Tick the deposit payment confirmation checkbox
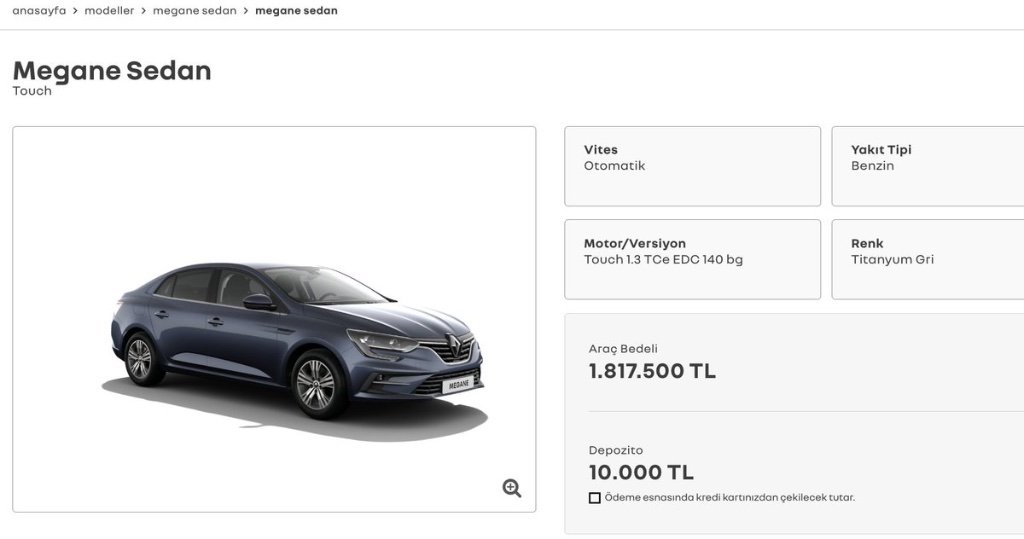The width and height of the screenshot is (1024, 539). point(594,498)
